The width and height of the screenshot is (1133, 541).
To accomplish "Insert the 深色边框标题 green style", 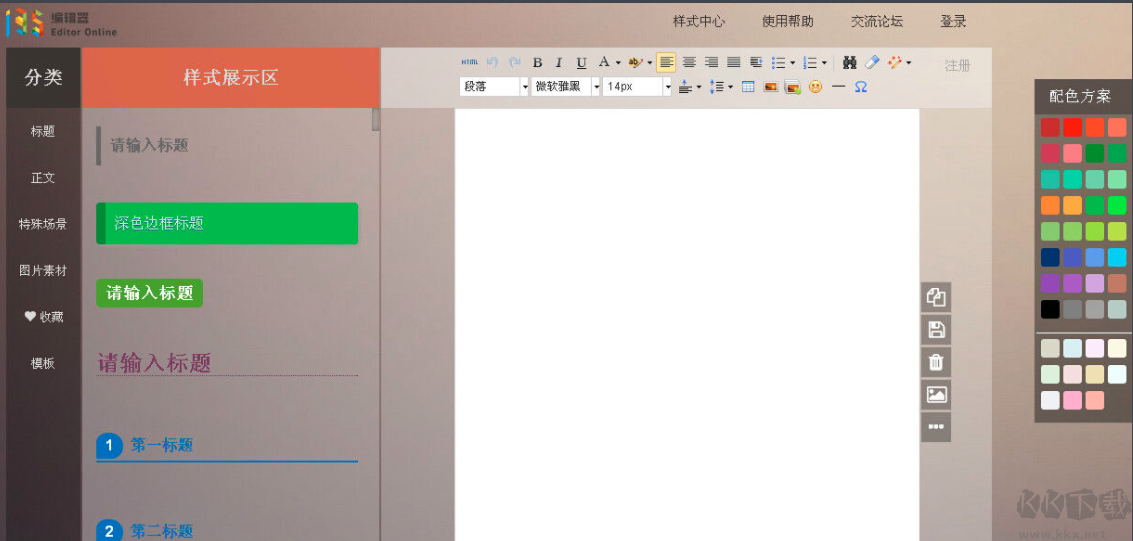I will [x=227, y=223].
